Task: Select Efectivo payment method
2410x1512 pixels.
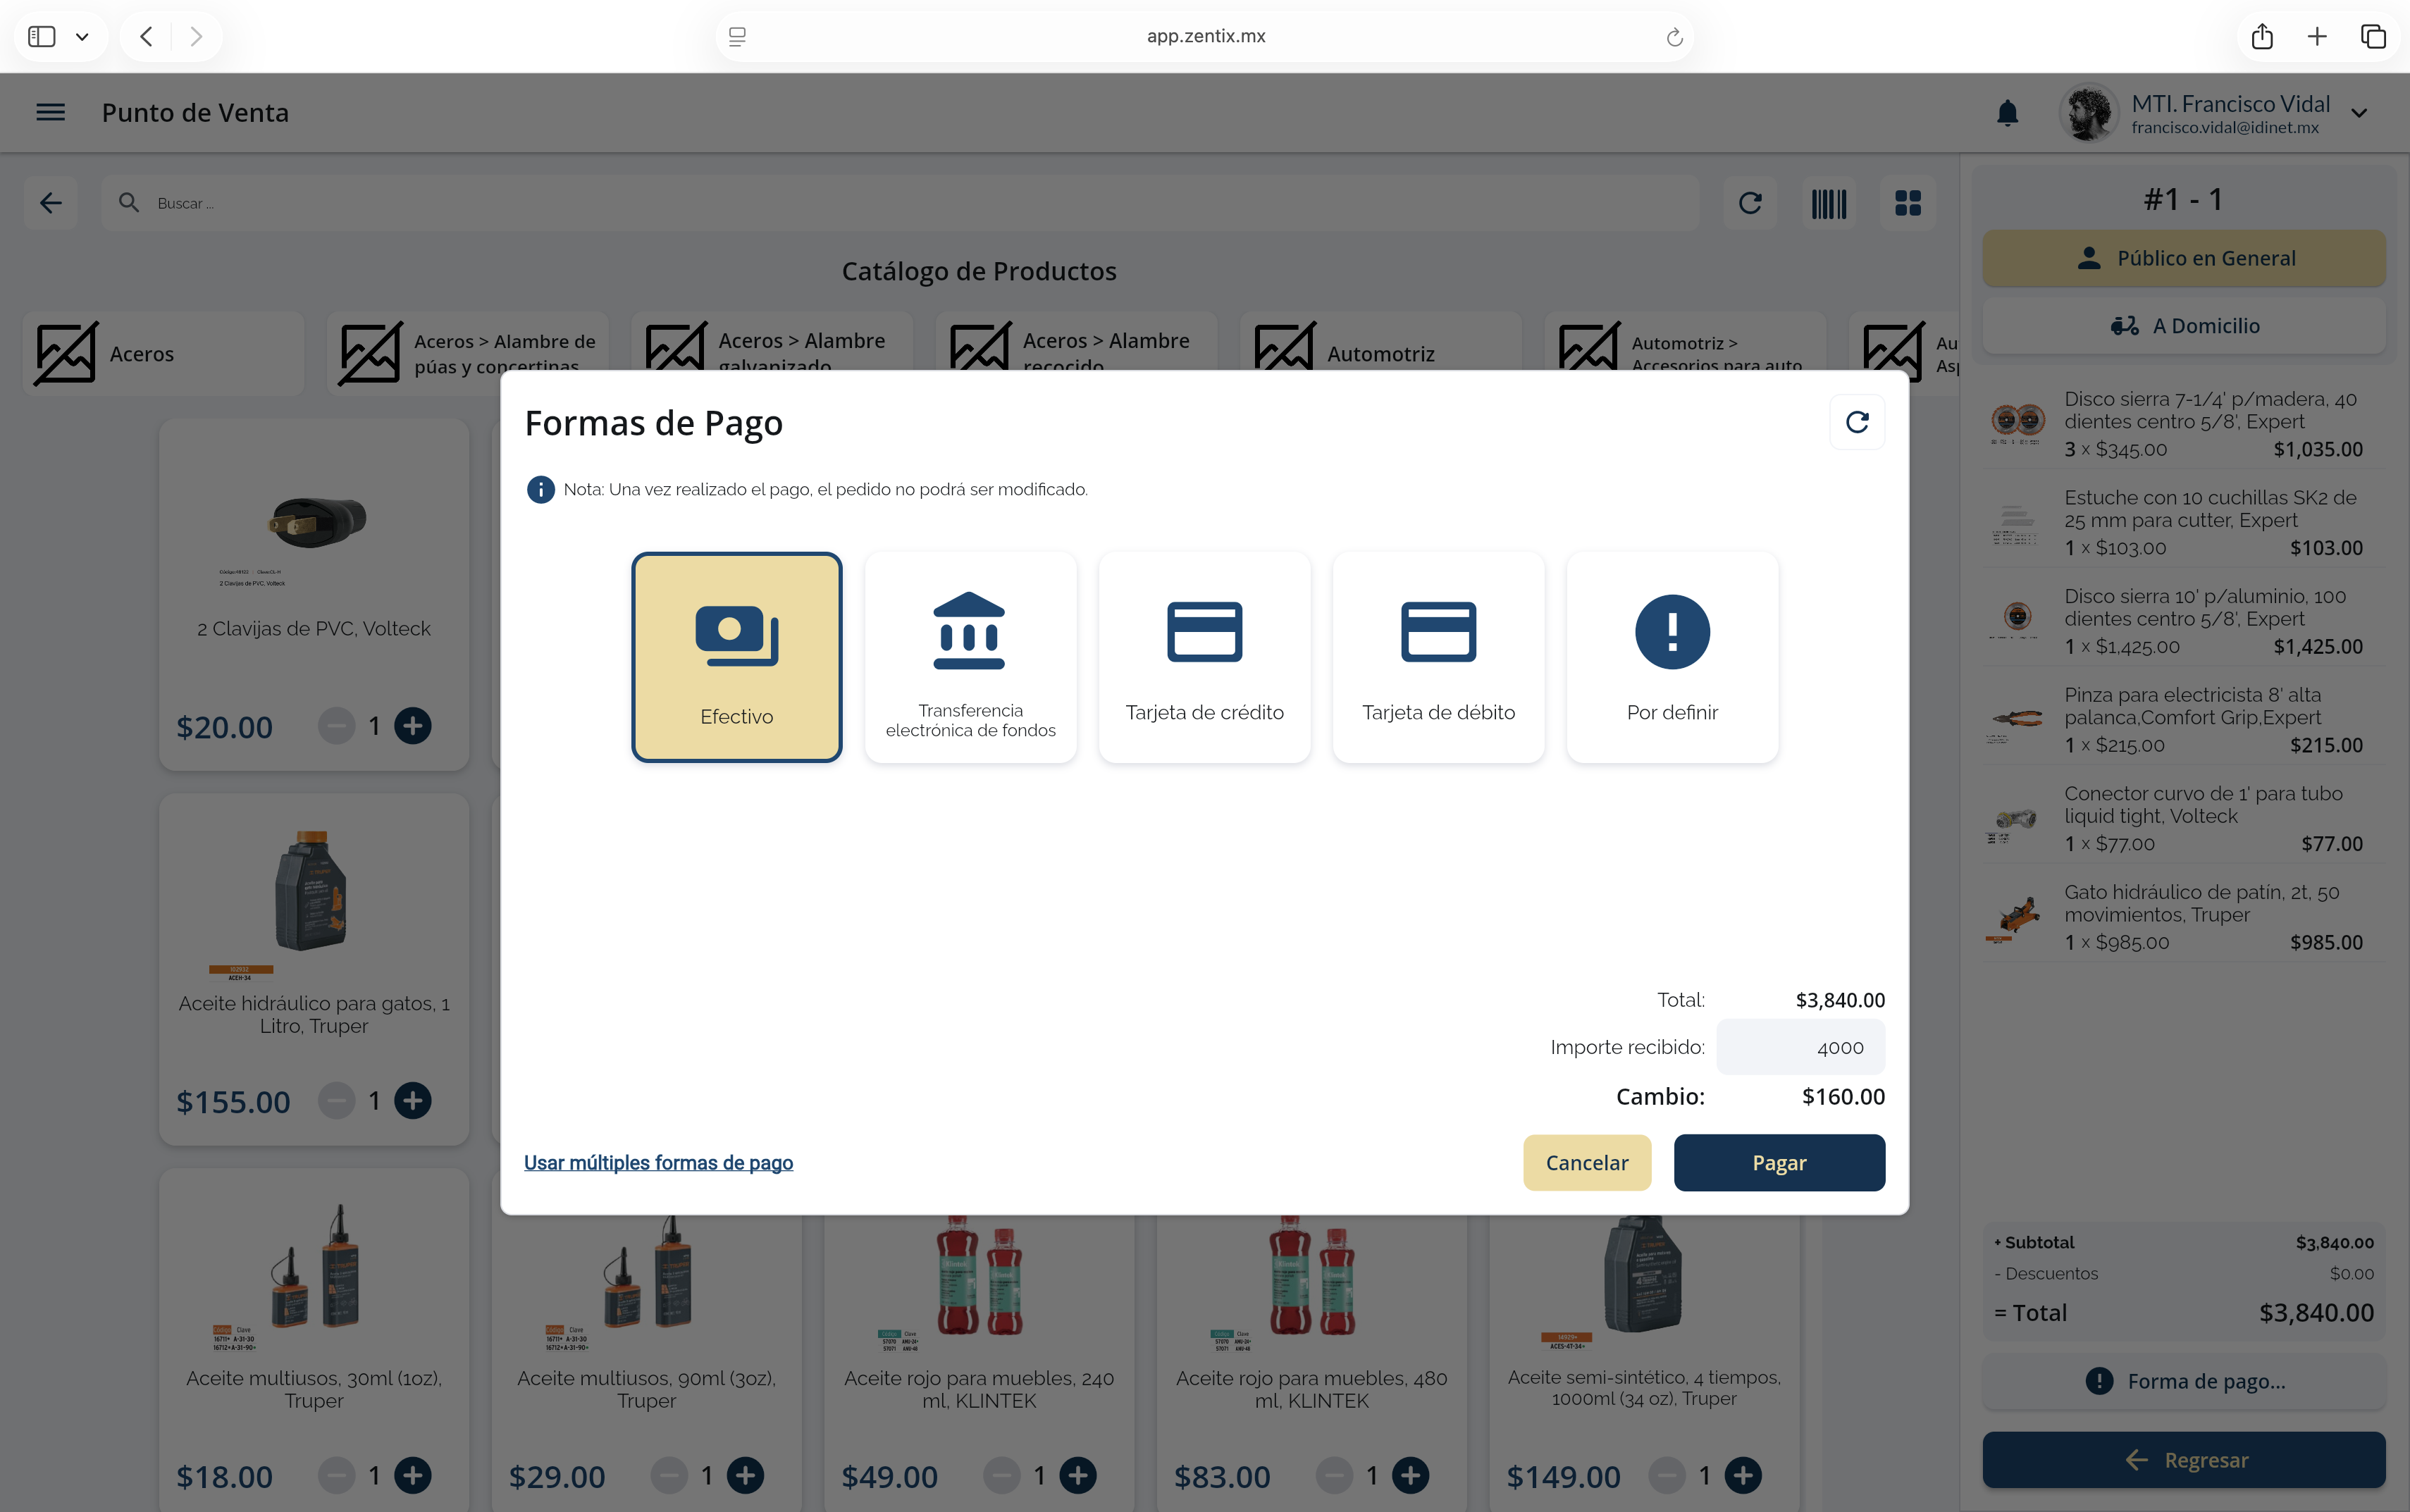Action: coord(736,657)
